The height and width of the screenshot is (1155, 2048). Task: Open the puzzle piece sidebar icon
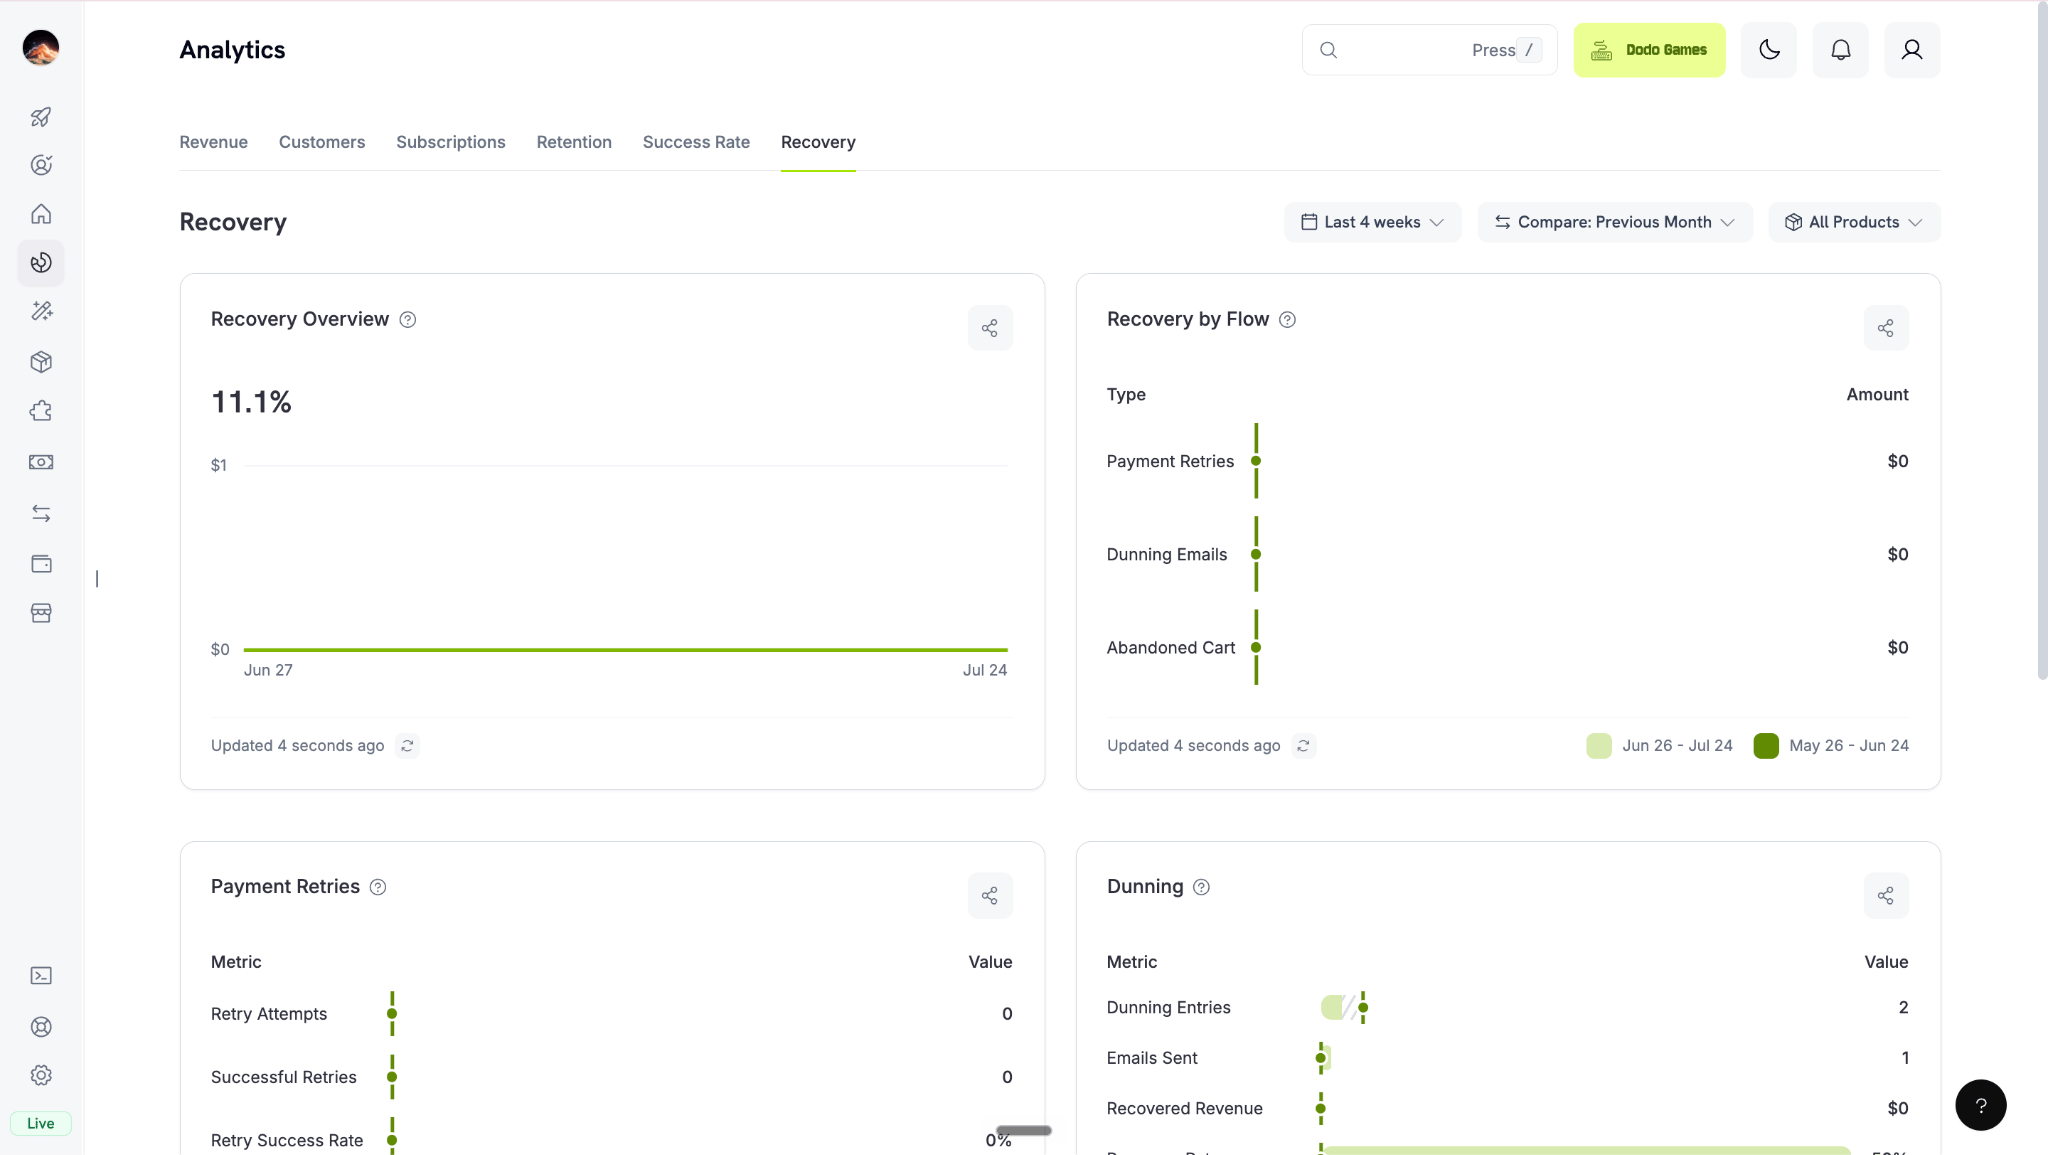coord(41,411)
